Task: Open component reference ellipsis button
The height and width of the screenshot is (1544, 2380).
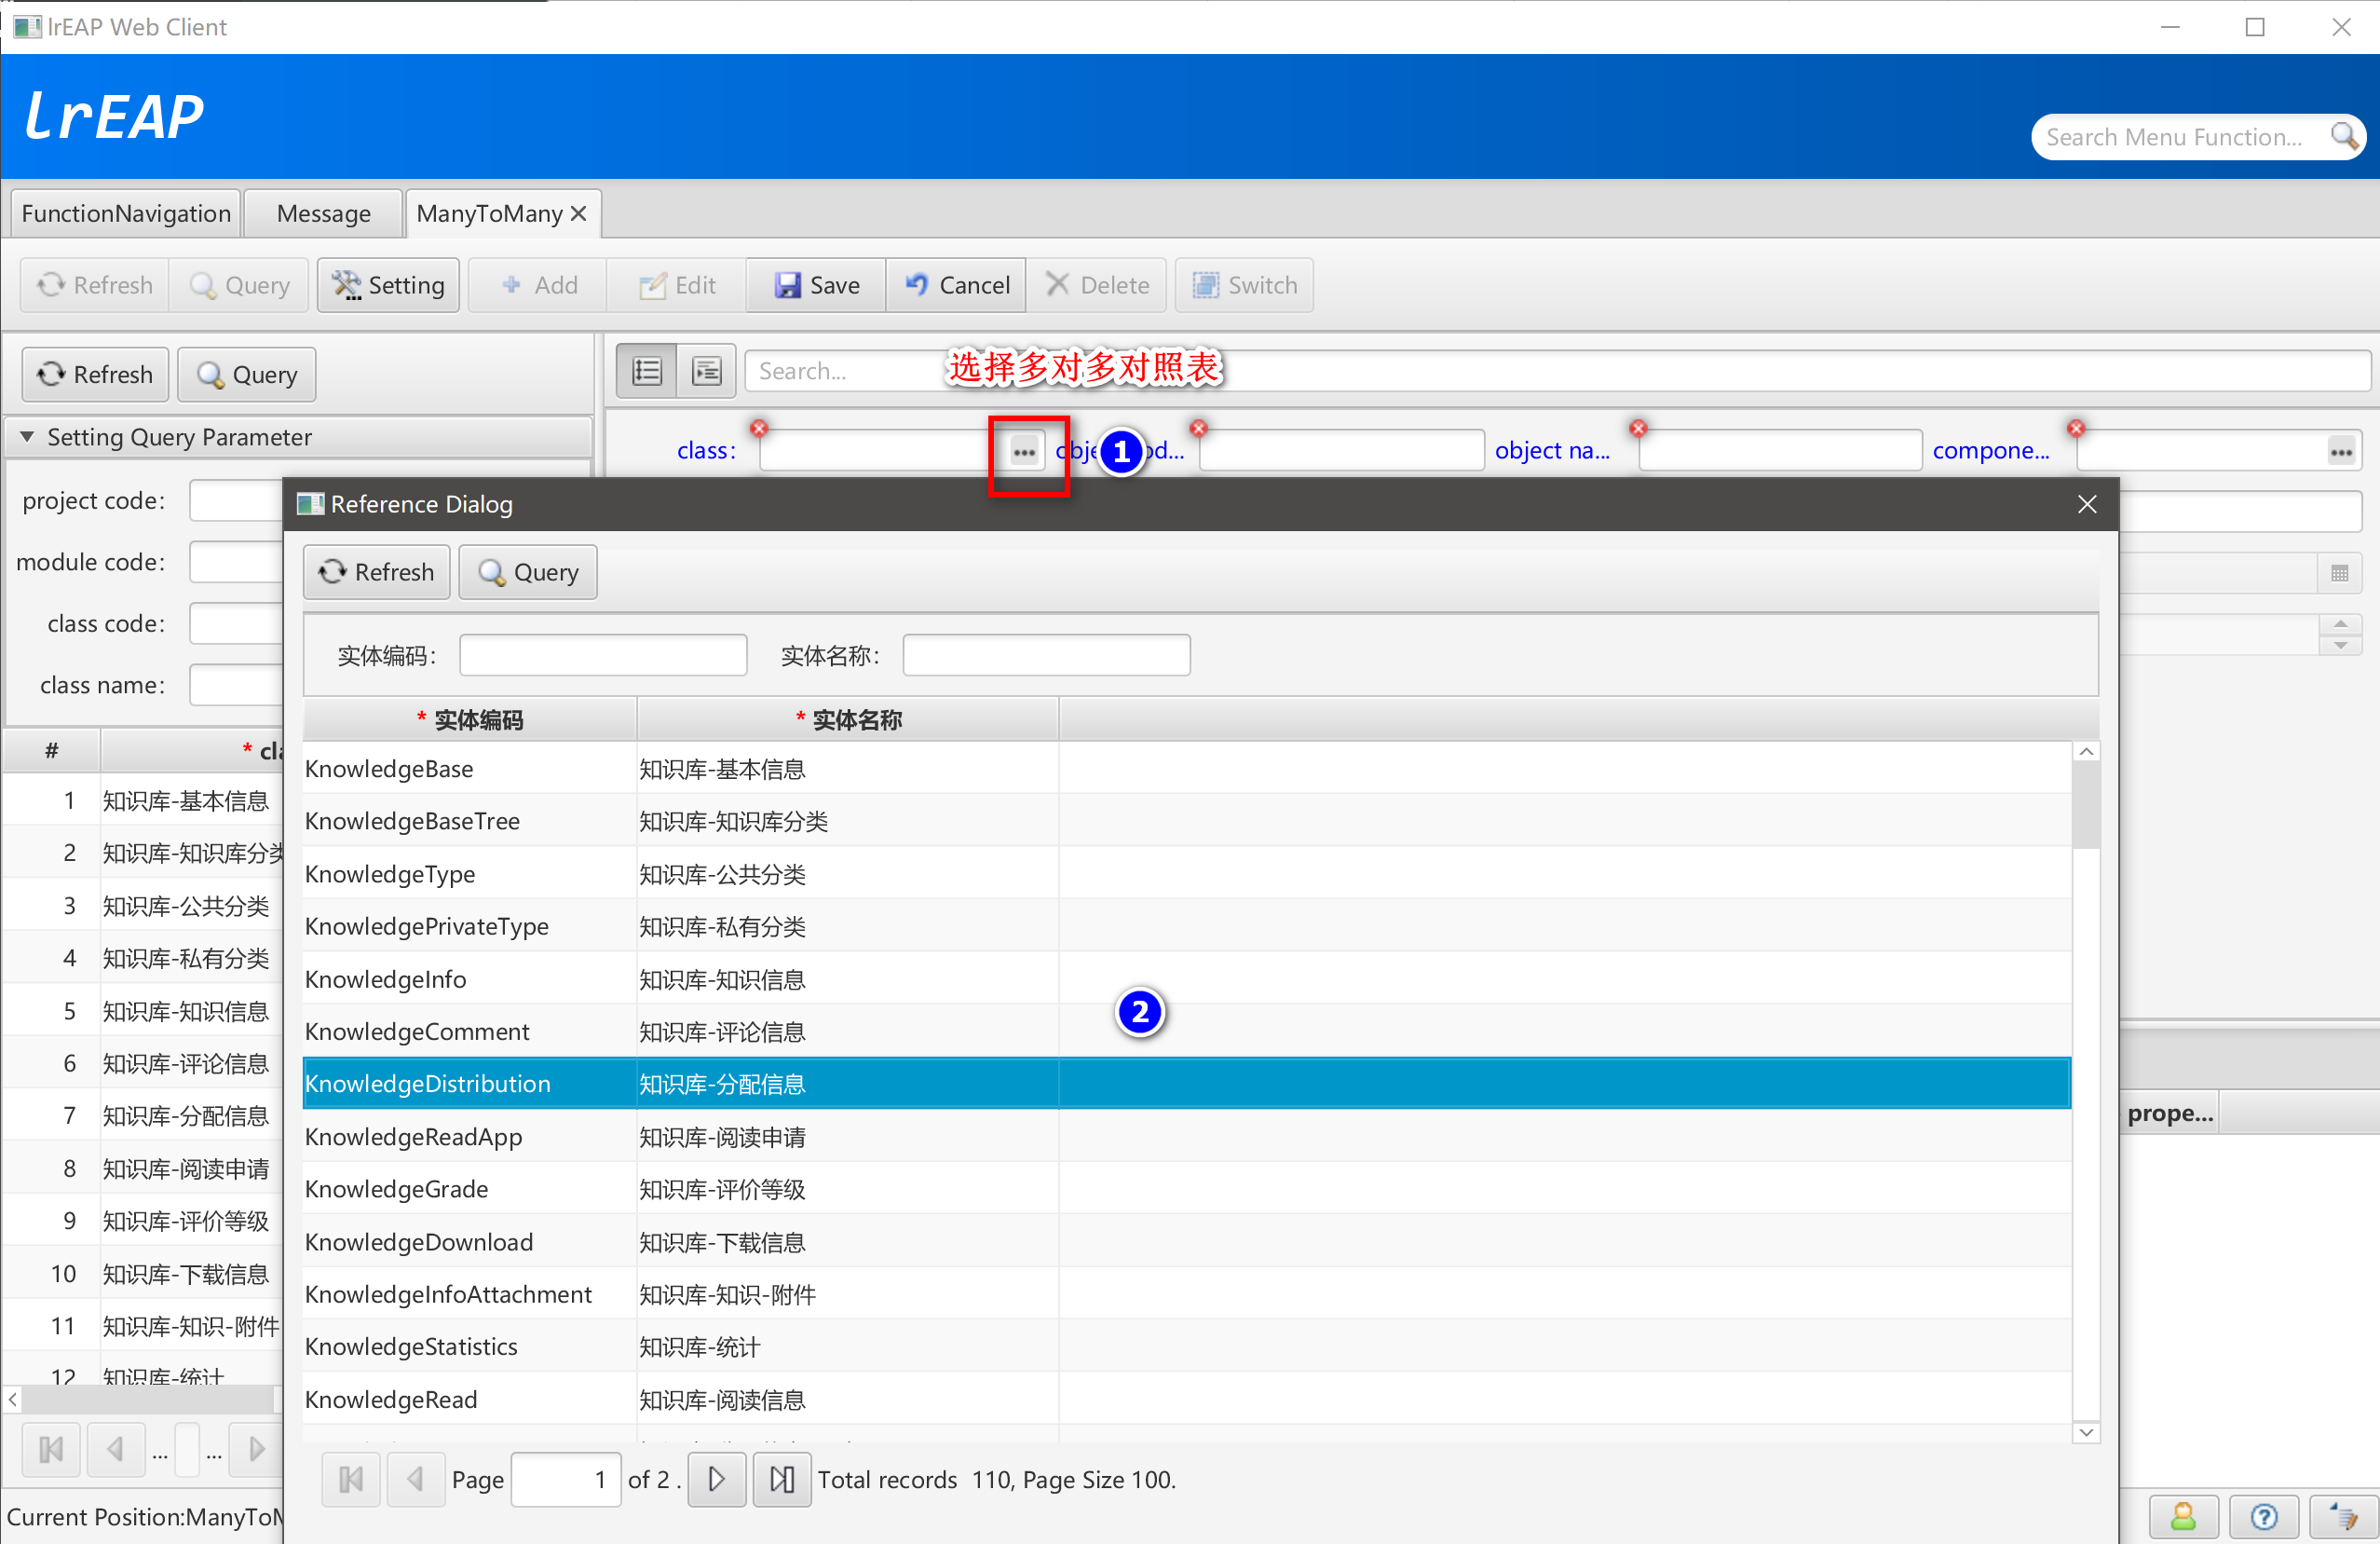Action: tap(2341, 451)
